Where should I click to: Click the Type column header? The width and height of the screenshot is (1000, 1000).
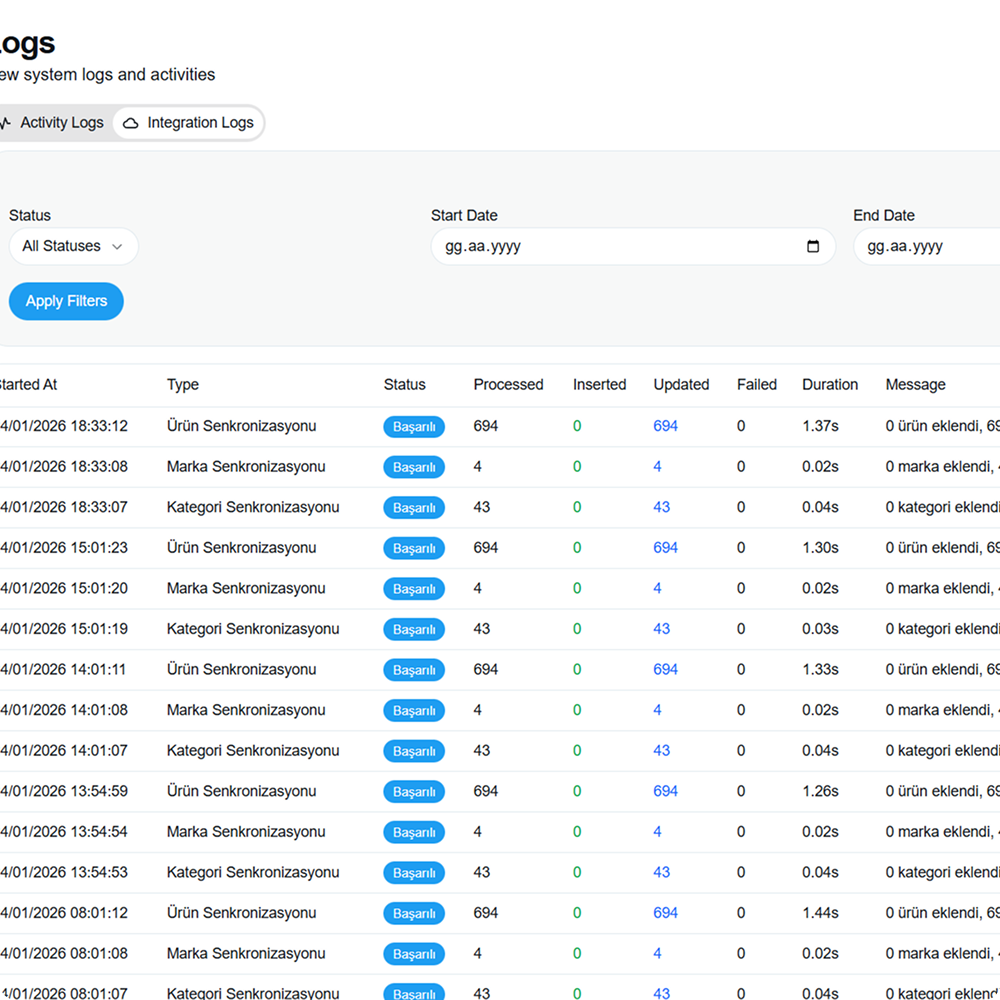click(x=183, y=385)
